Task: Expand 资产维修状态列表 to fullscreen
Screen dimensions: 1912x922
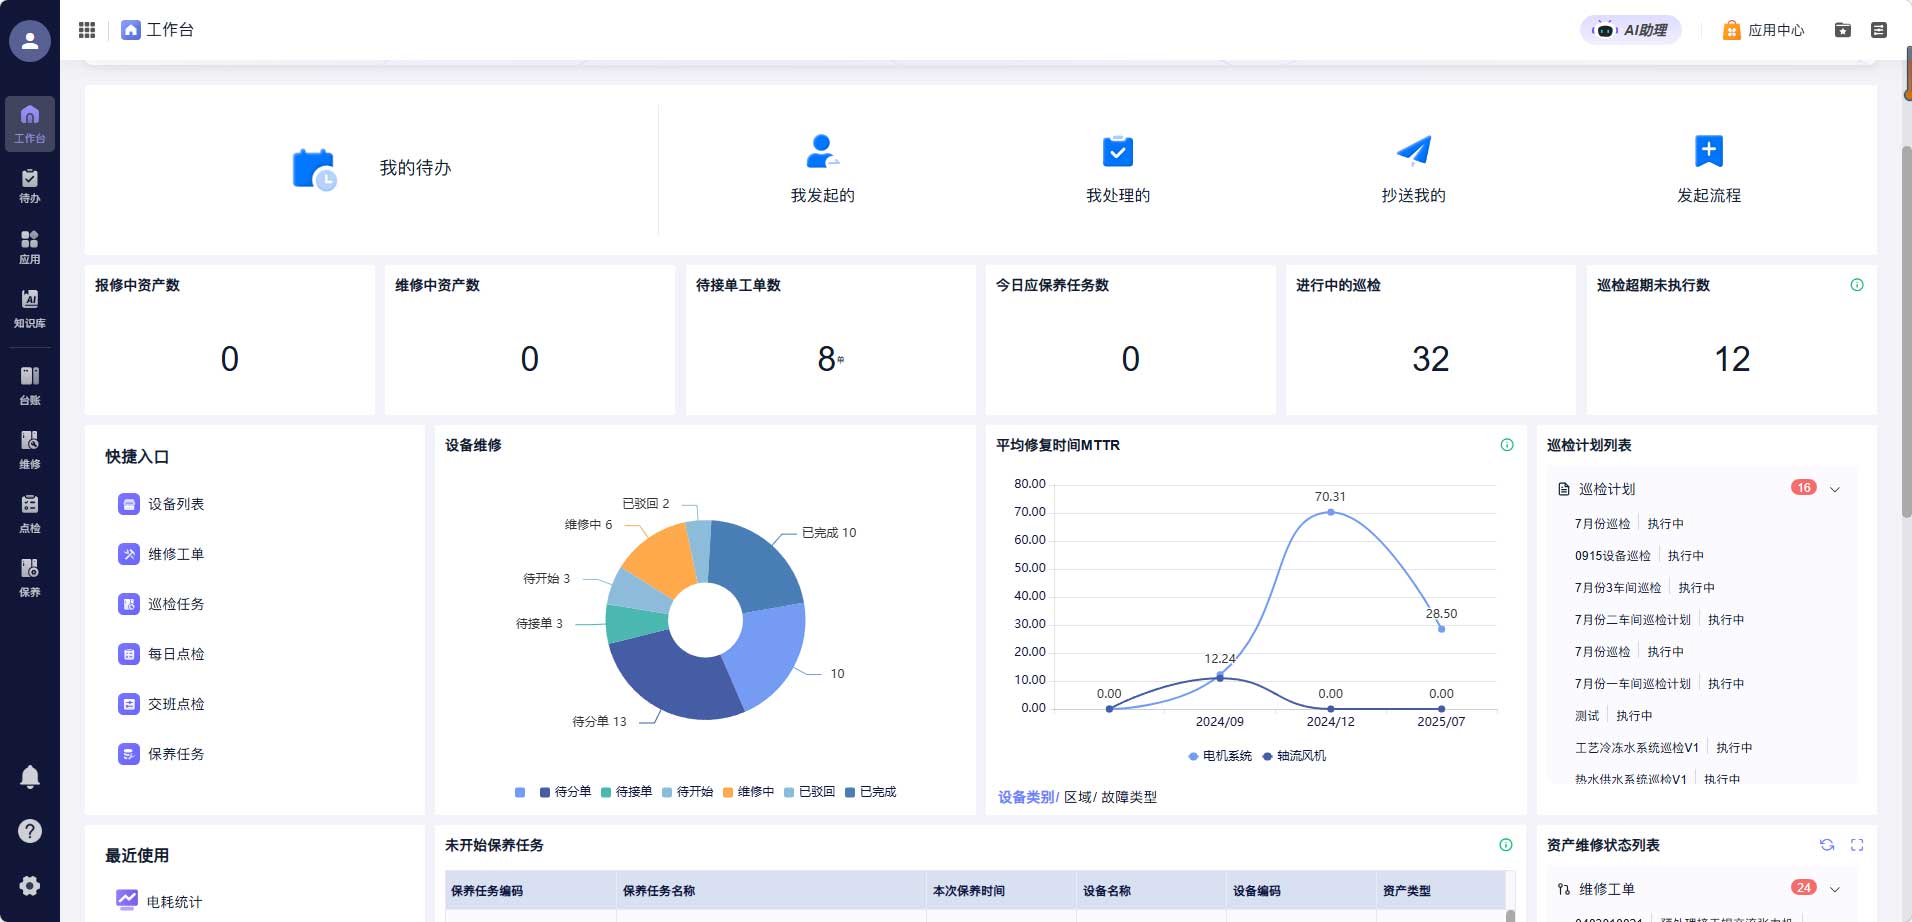Action: point(1857,845)
